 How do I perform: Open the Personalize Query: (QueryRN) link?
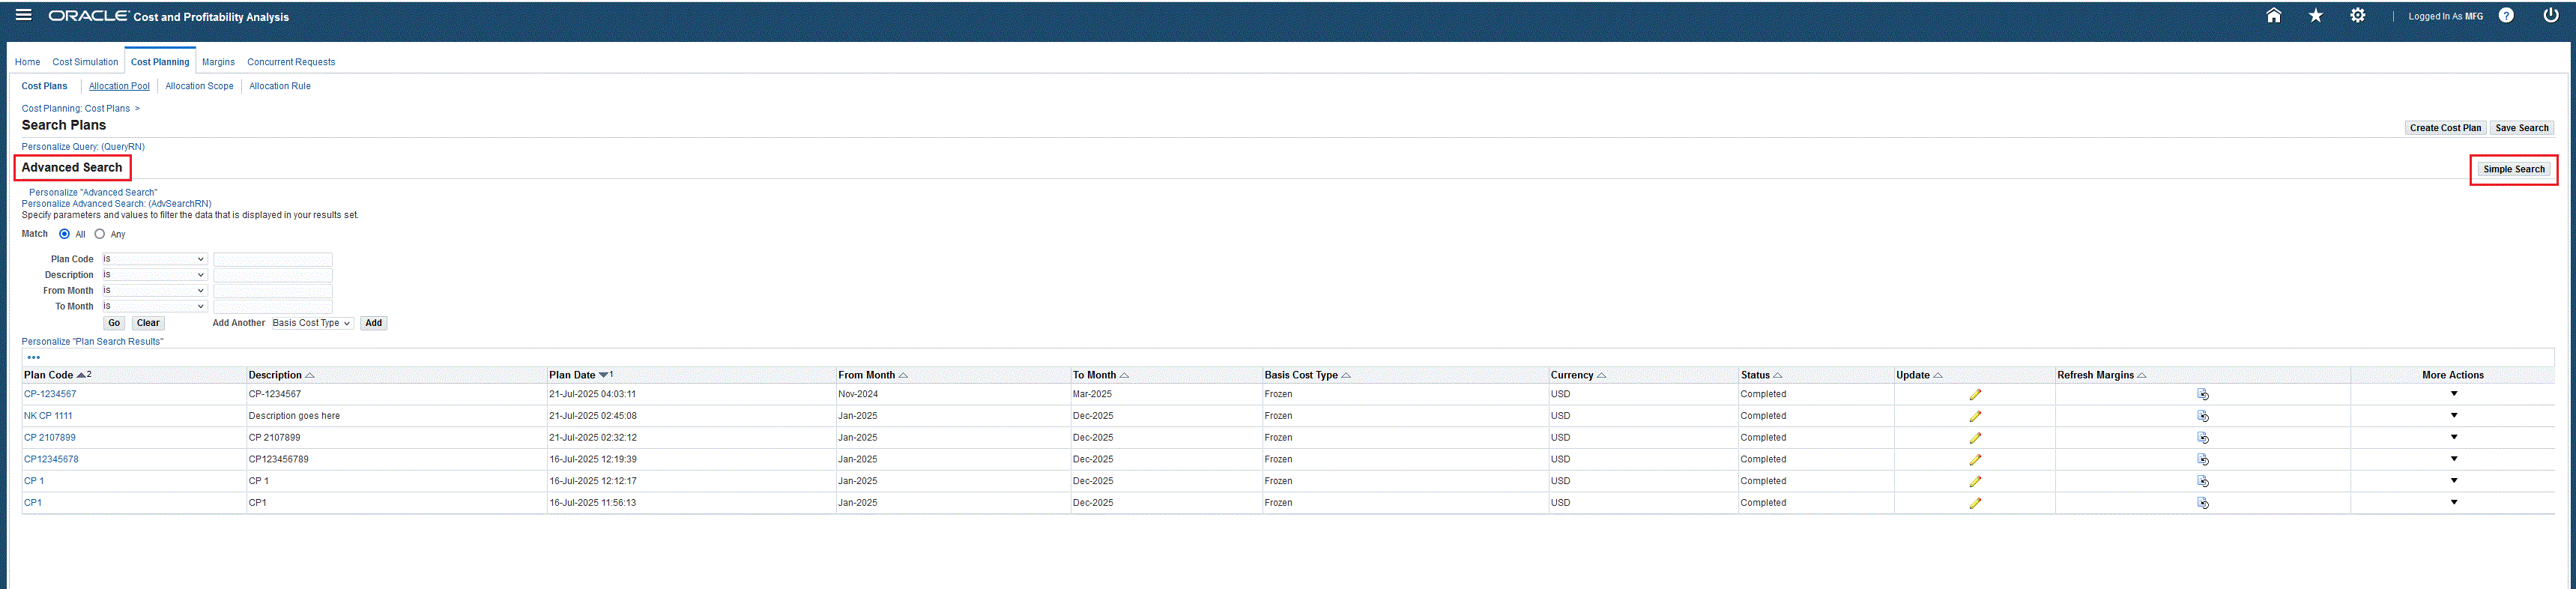pos(83,147)
